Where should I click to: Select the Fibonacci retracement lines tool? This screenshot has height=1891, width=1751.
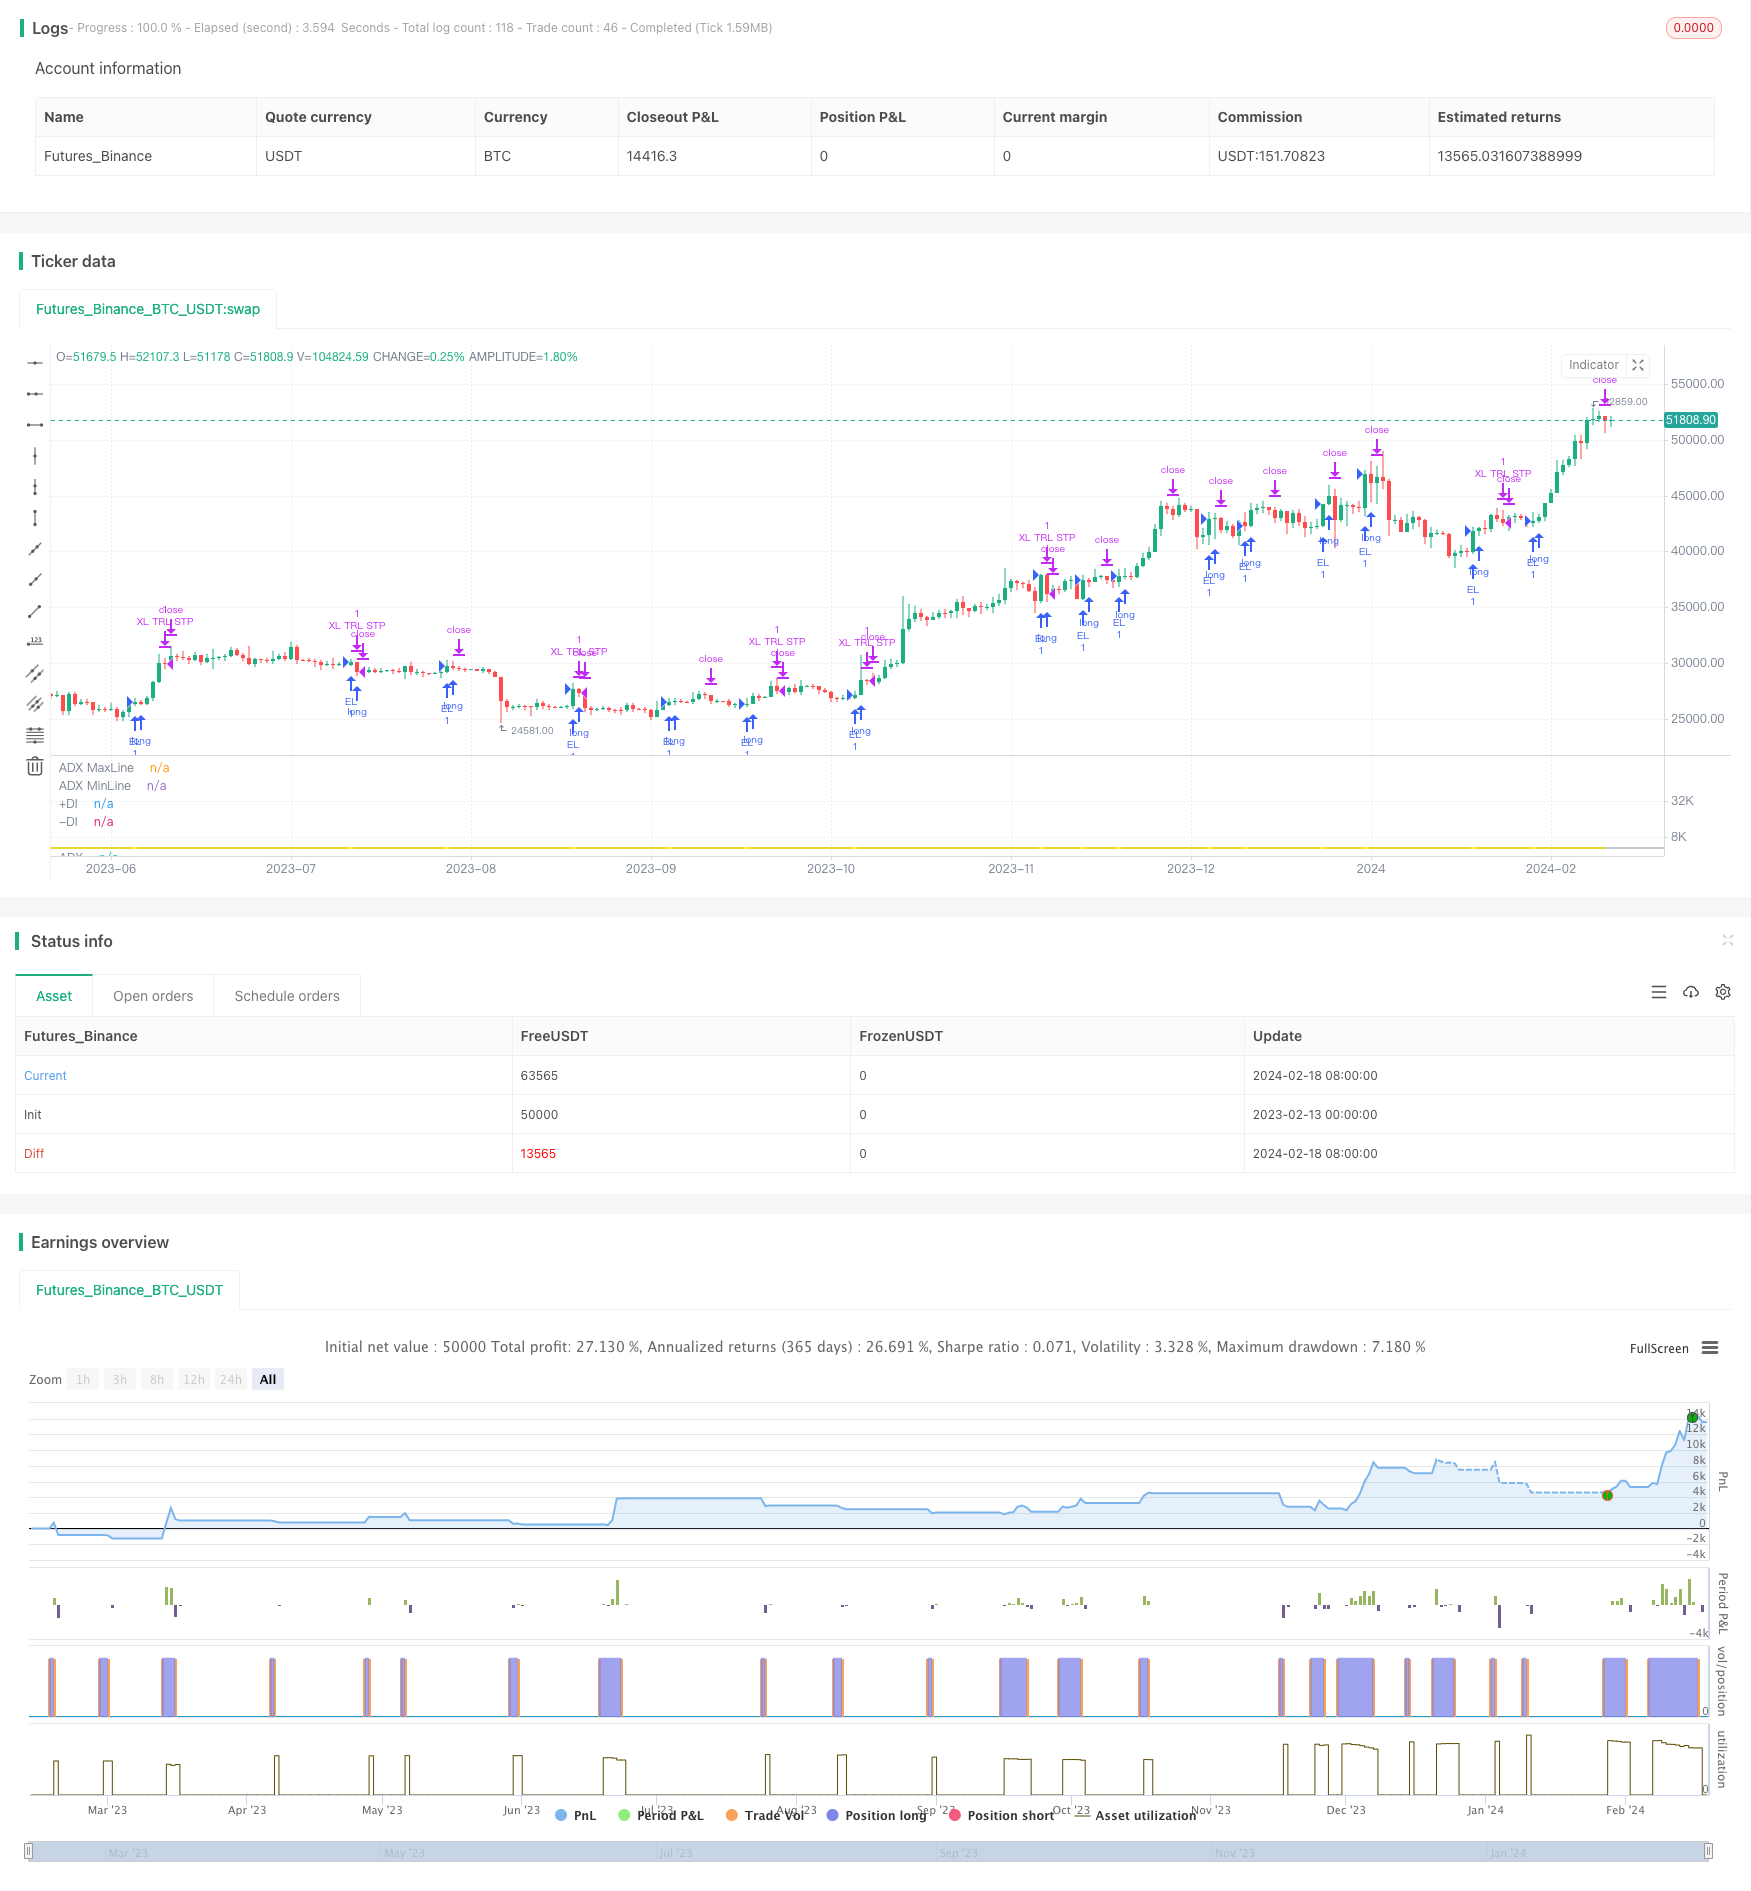coord(35,735)
